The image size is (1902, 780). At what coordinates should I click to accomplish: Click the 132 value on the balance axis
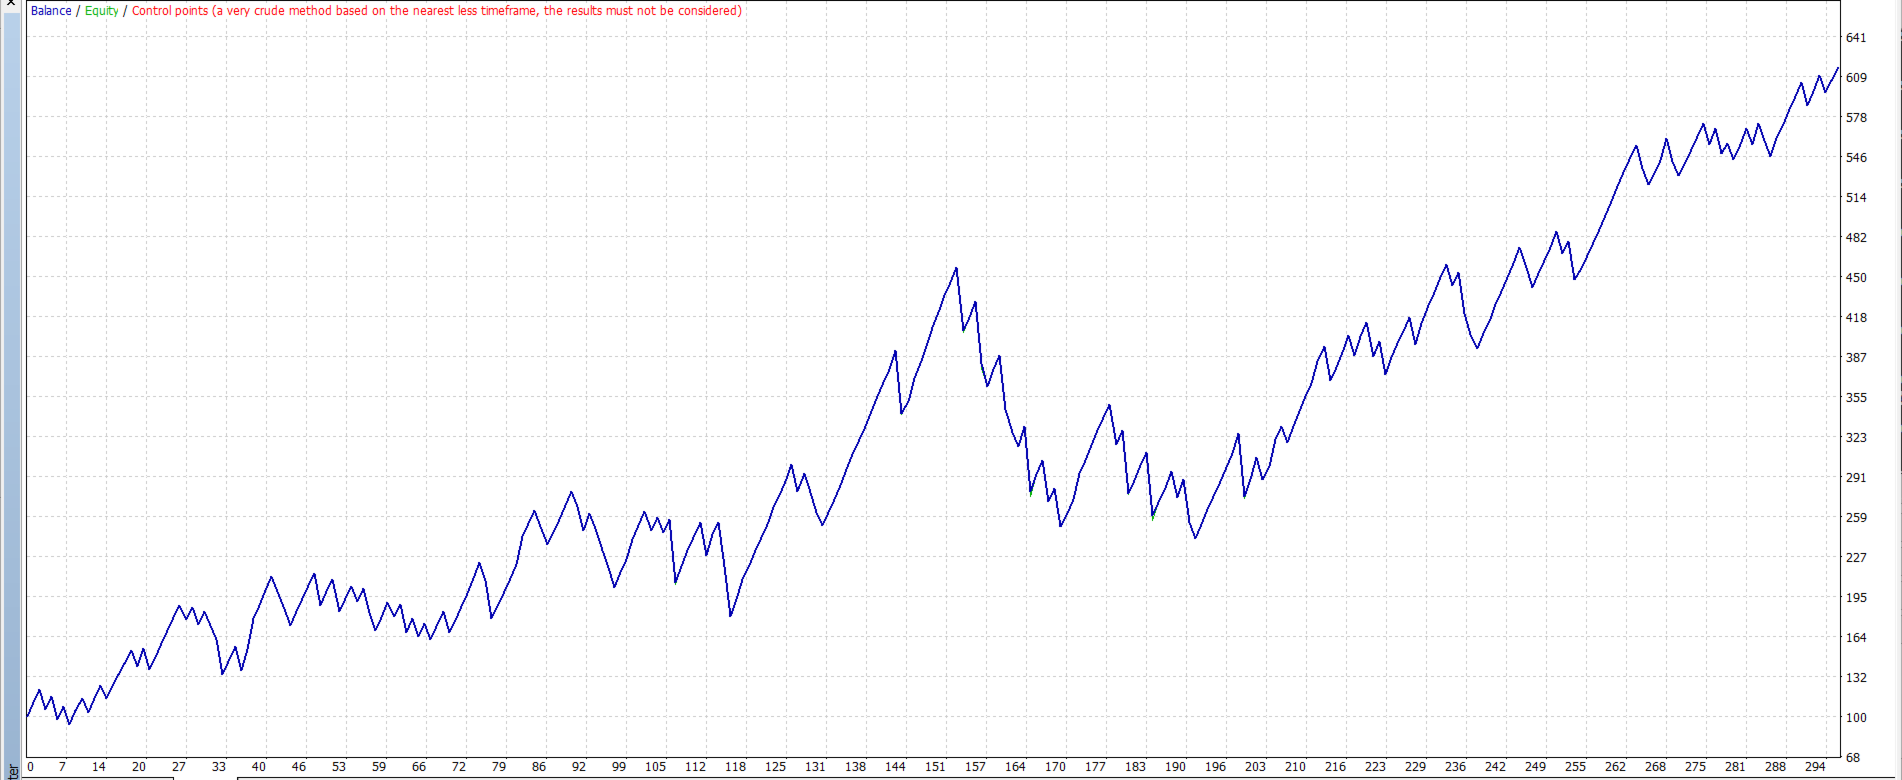(1856, 678)
